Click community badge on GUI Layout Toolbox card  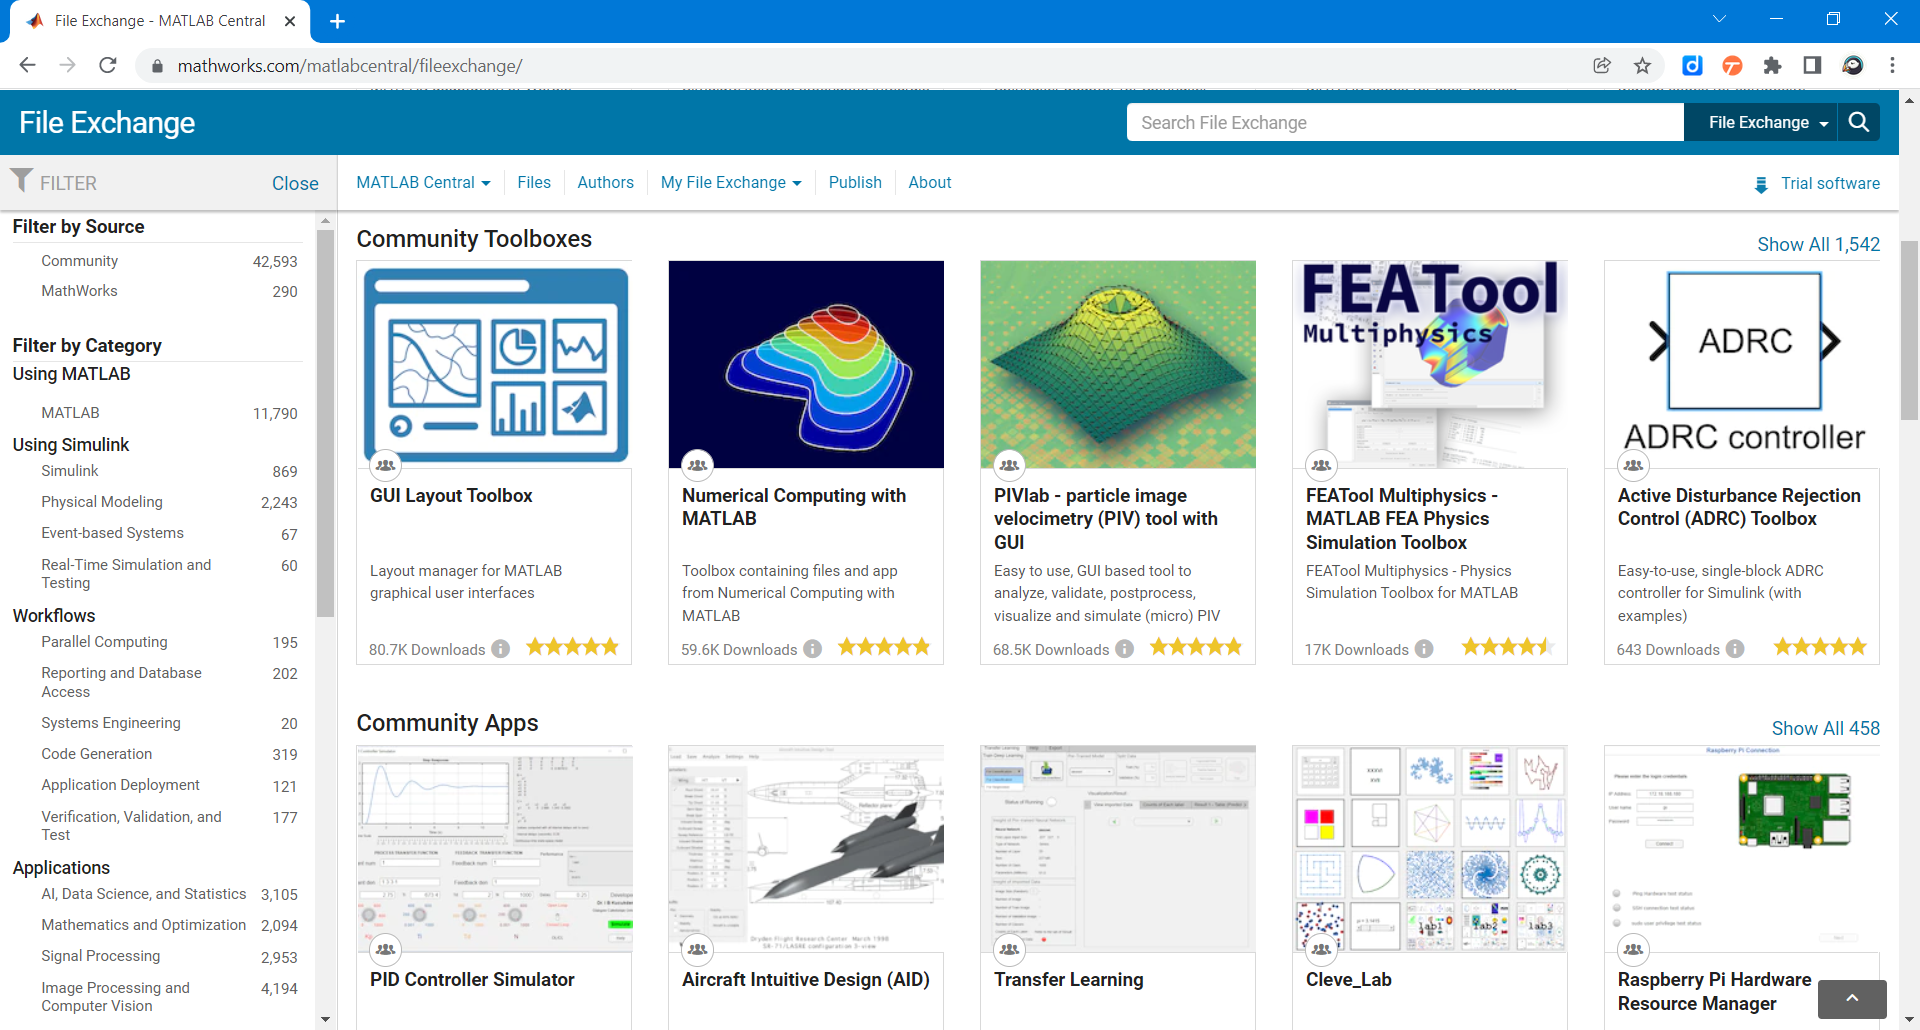point(385,465)
